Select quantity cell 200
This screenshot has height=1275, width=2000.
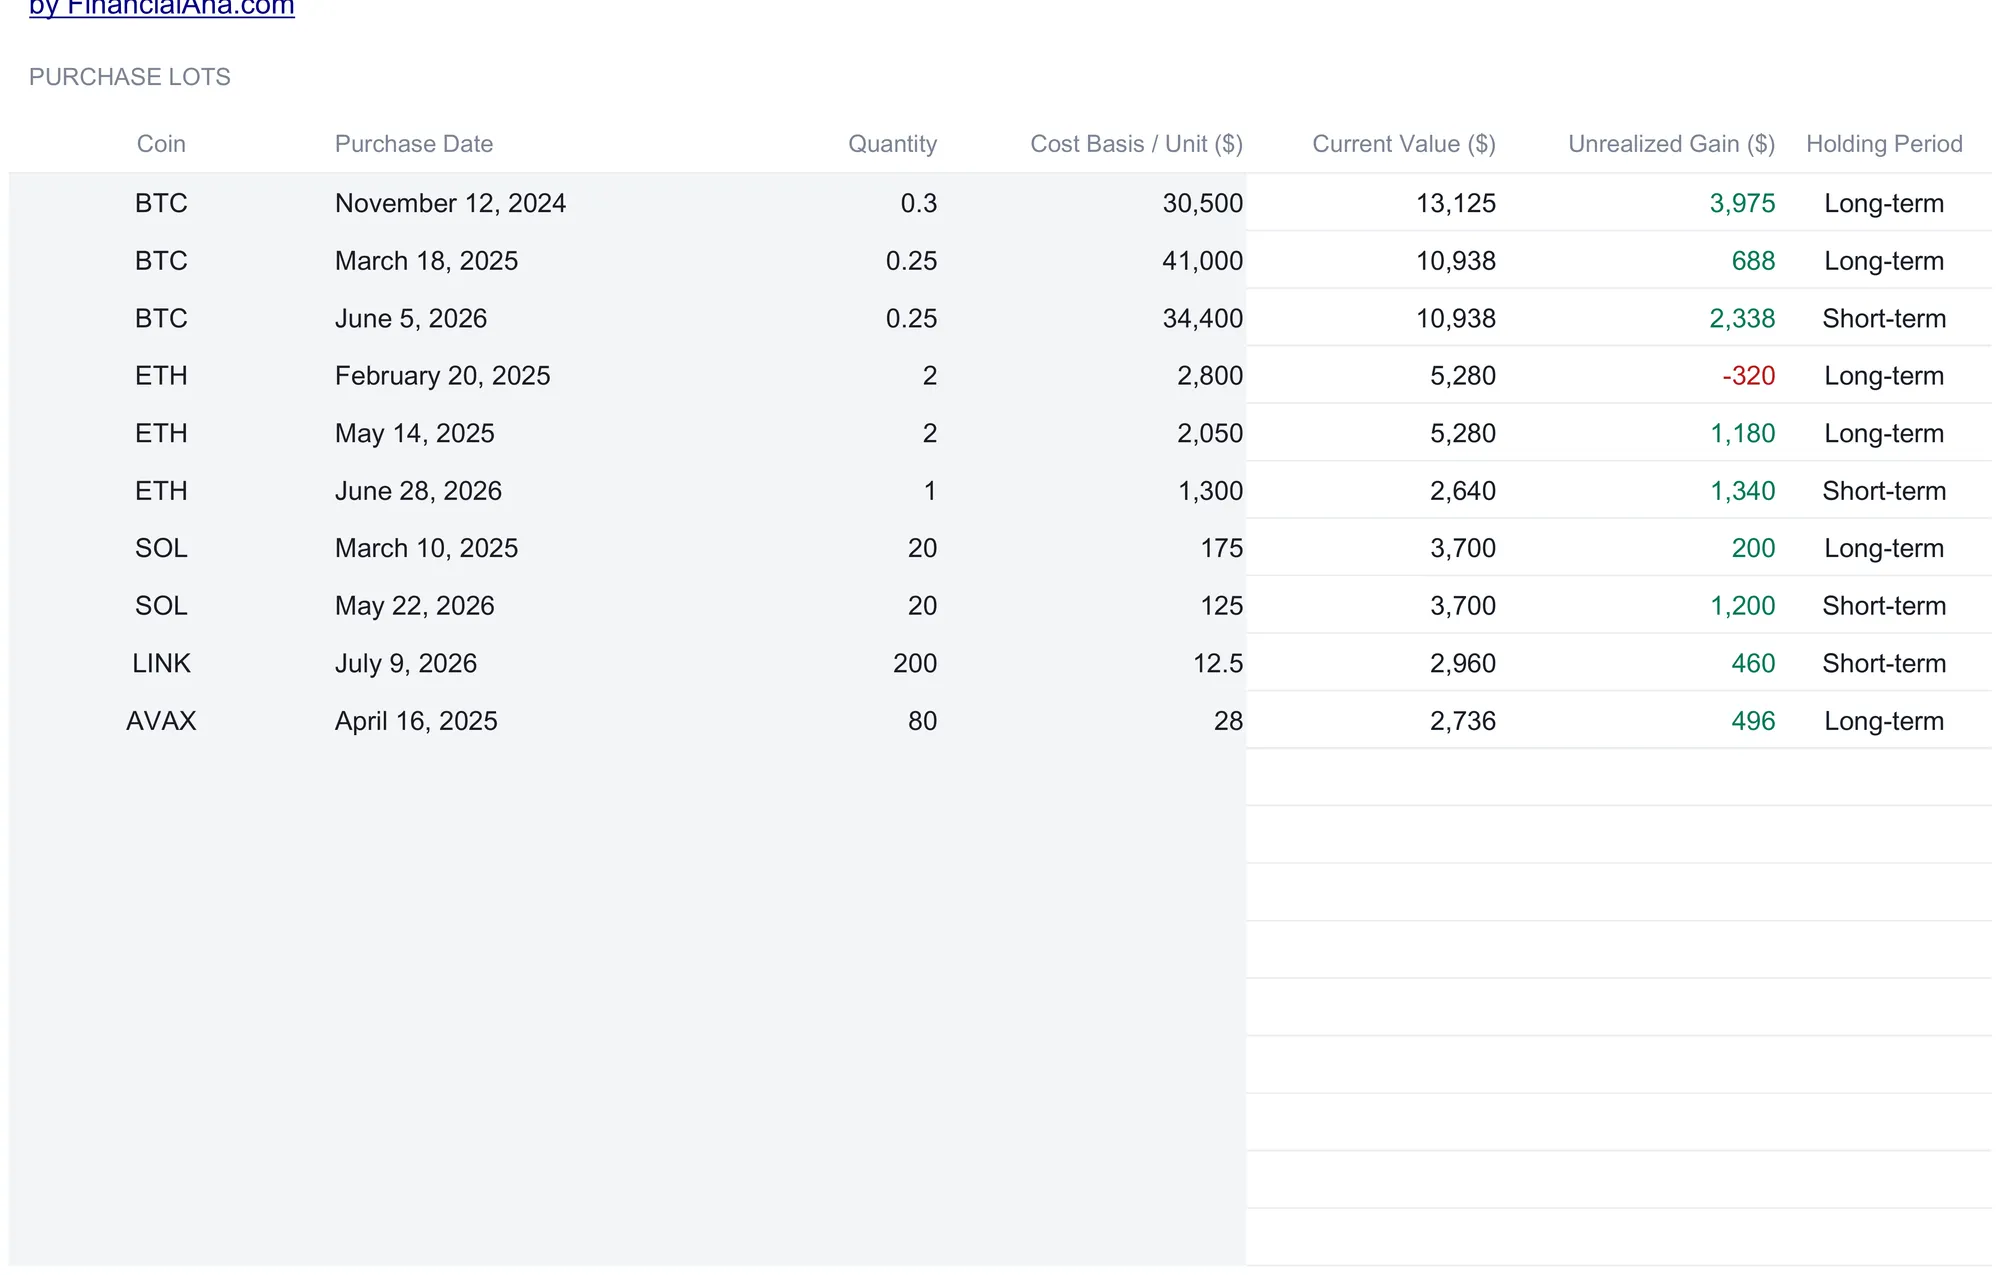coord(915,663)
